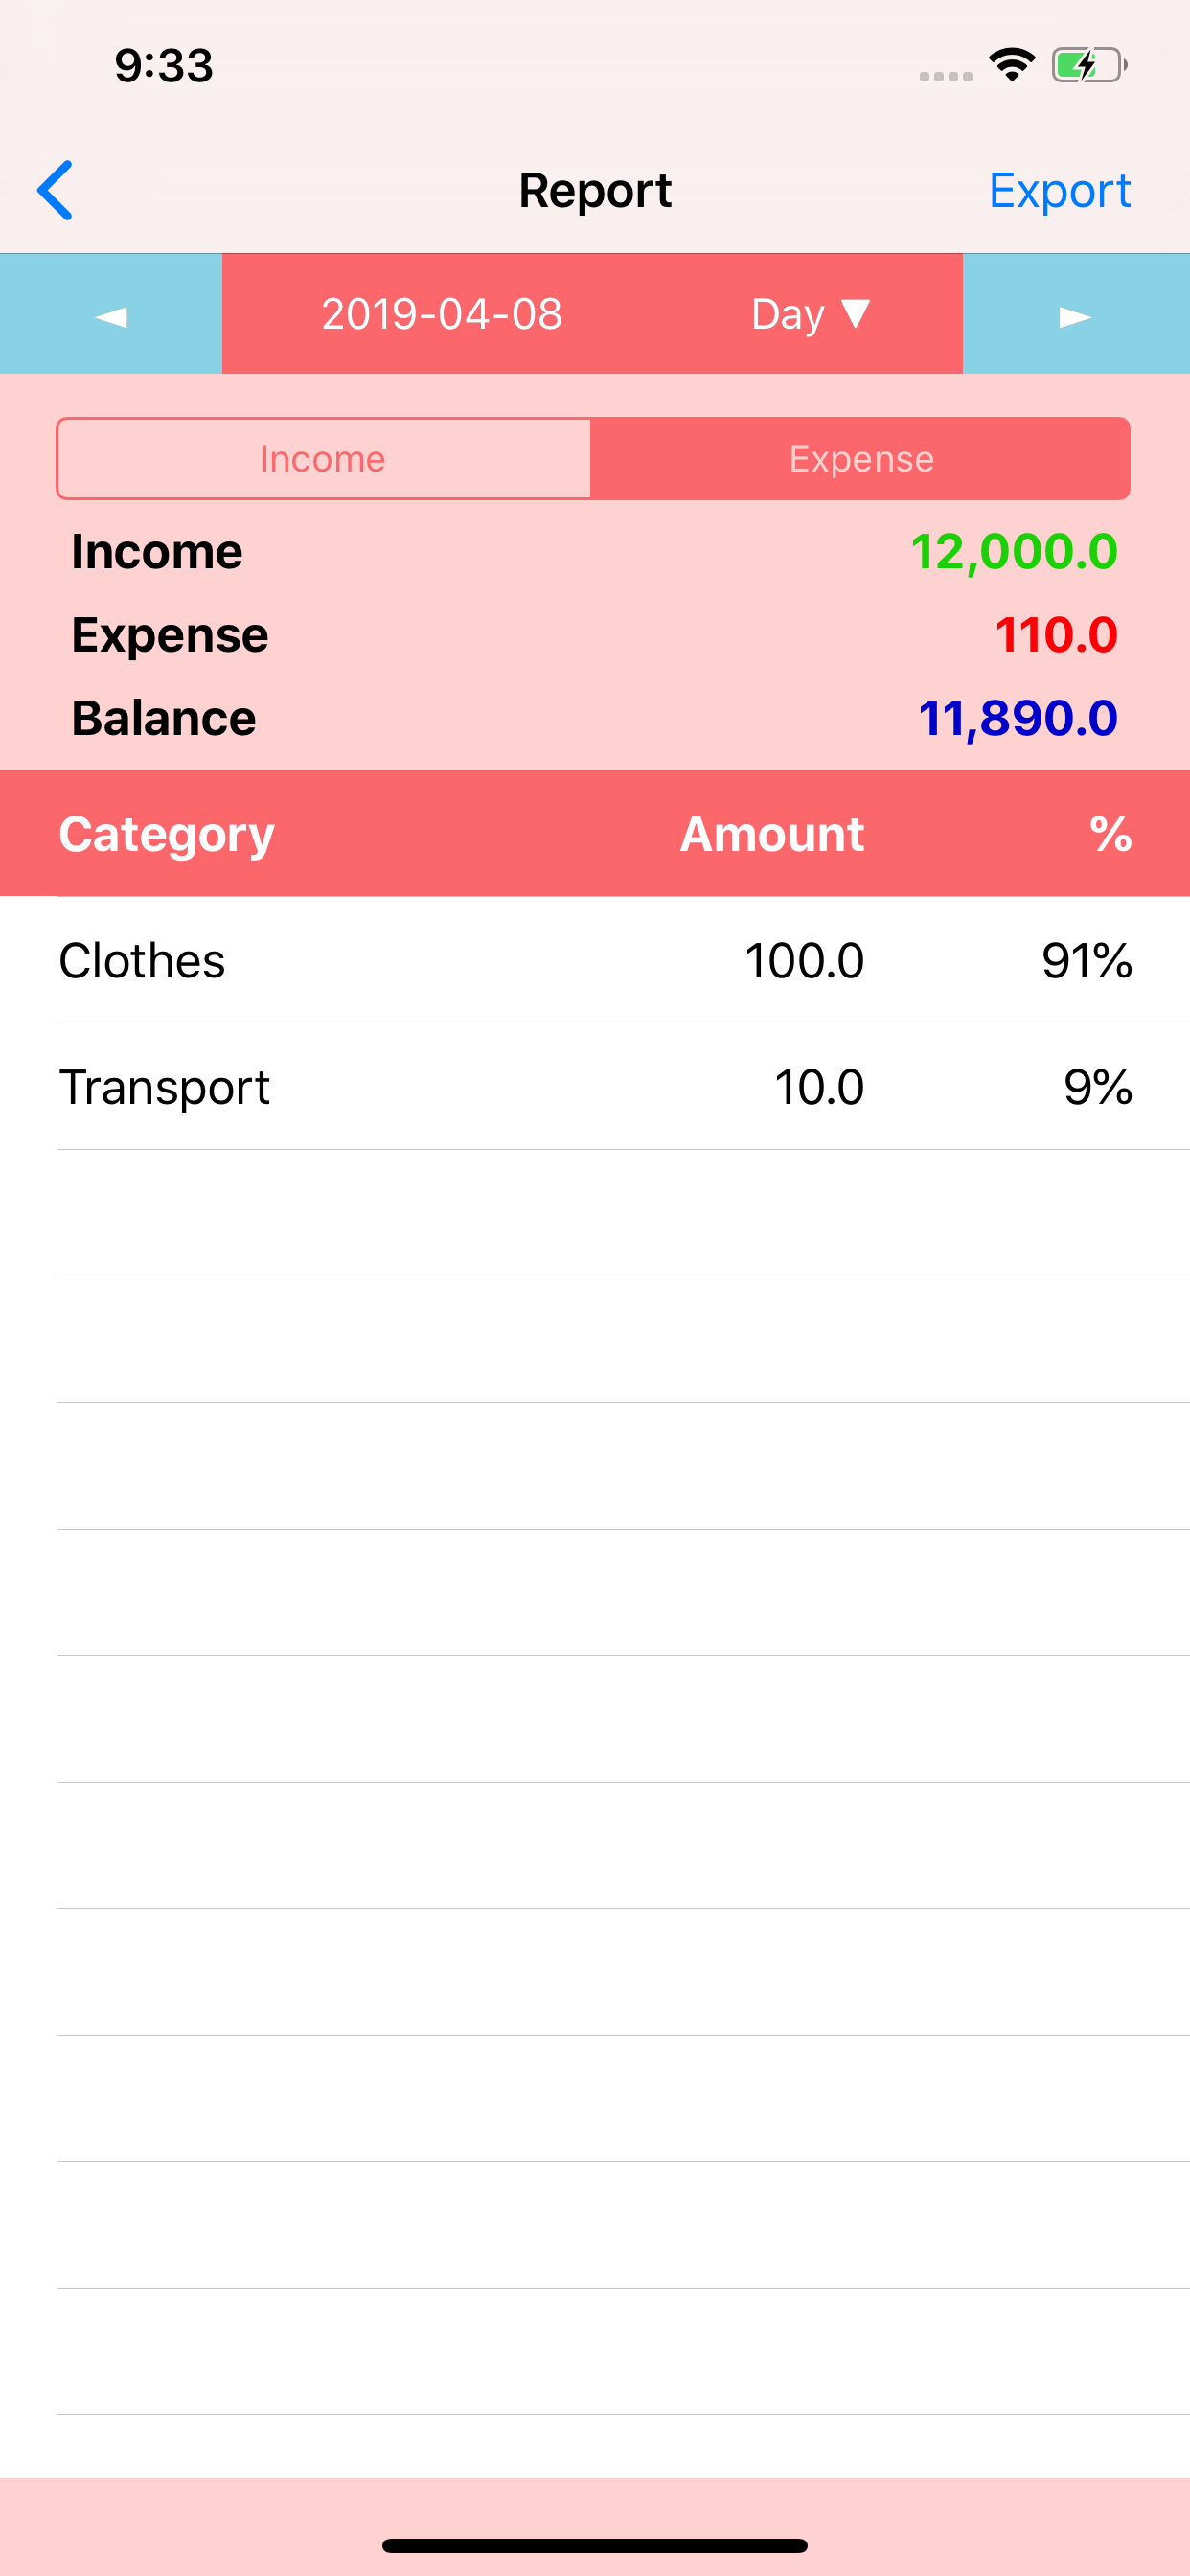This screenshot has width=1190, height=2576.
Task: Tap the blue back chevron
Action: point(56,190)
